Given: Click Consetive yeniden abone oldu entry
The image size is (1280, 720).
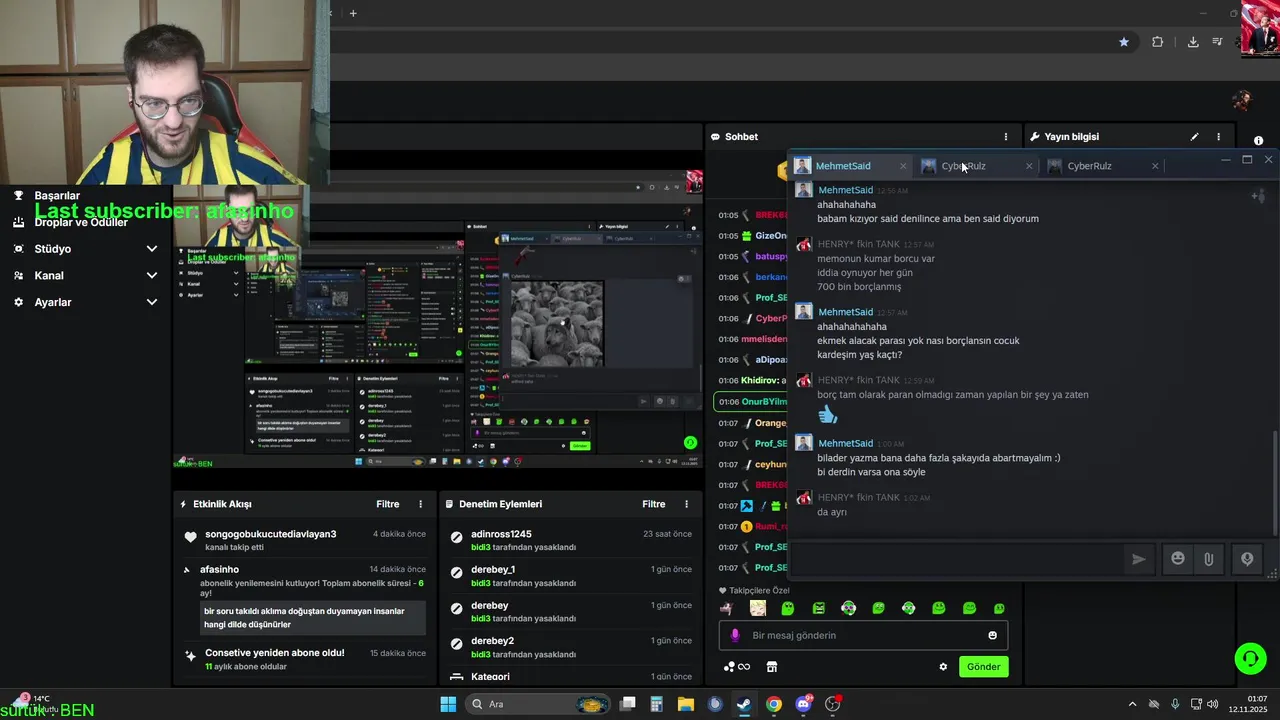Looking at the screenshot, I should 275,653.
